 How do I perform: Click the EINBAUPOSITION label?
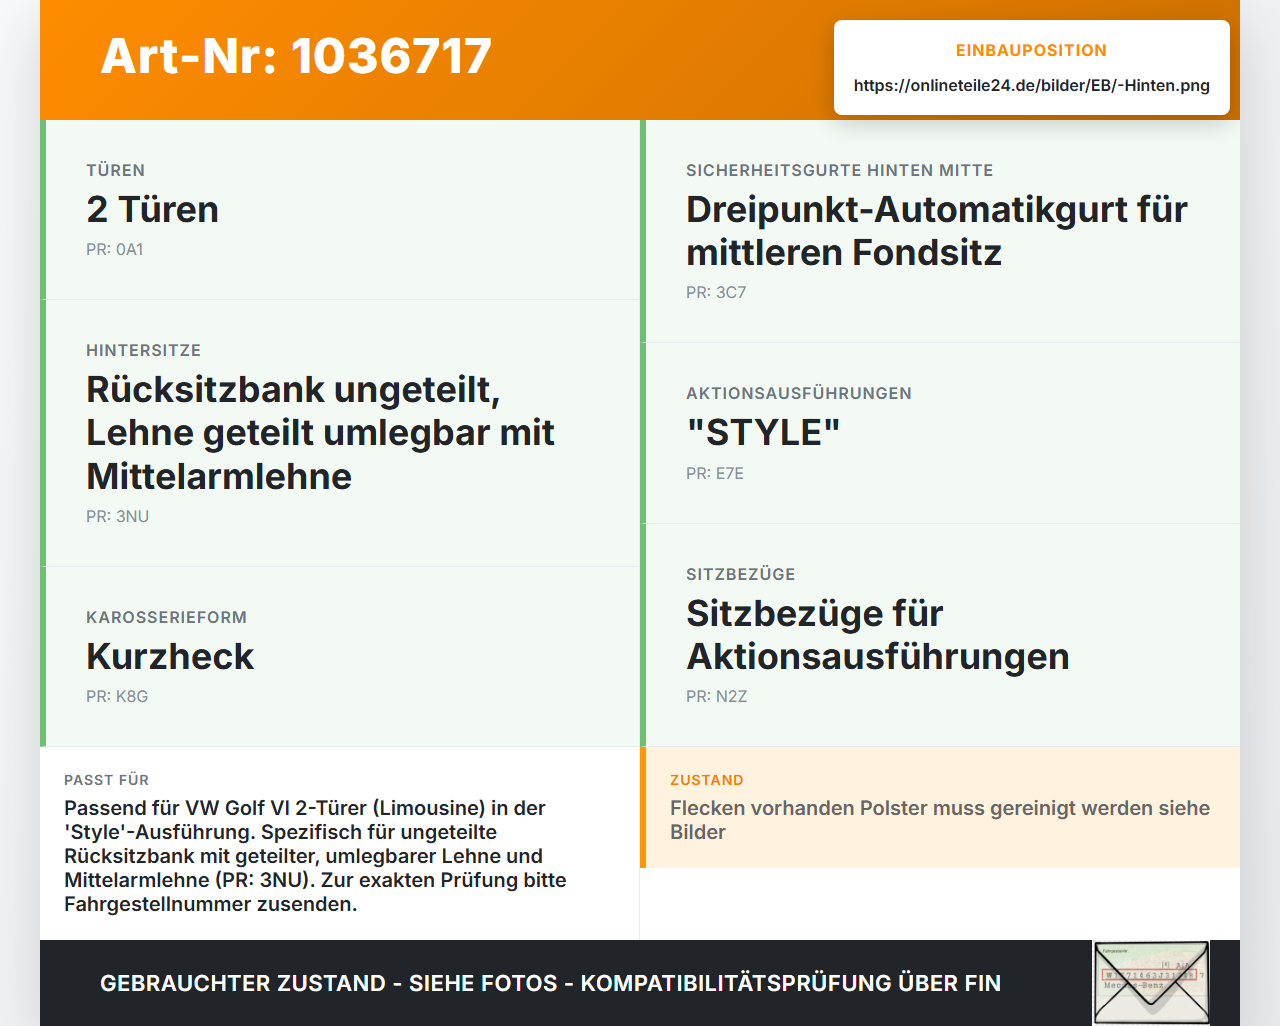tap(1031, 50)
